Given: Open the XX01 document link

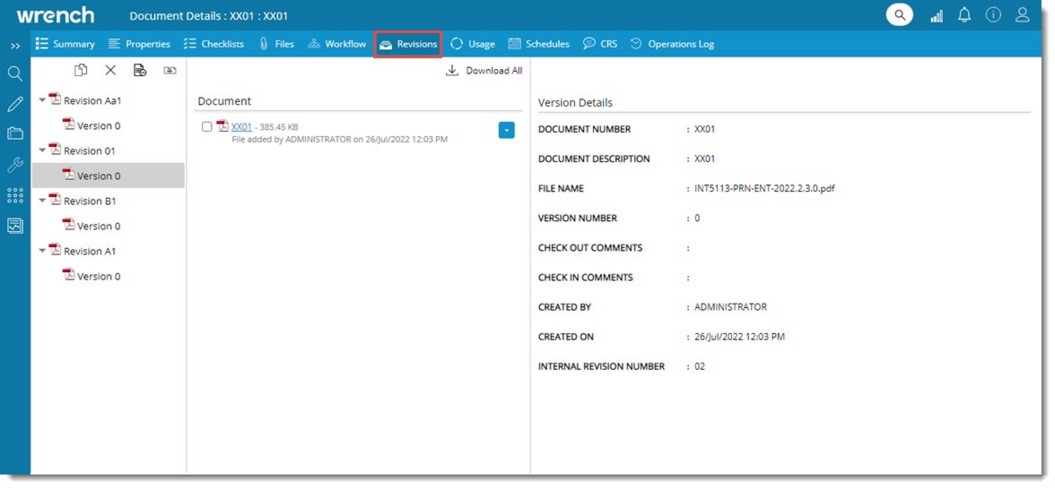Looking at the screenshot, I should [241, 127].
